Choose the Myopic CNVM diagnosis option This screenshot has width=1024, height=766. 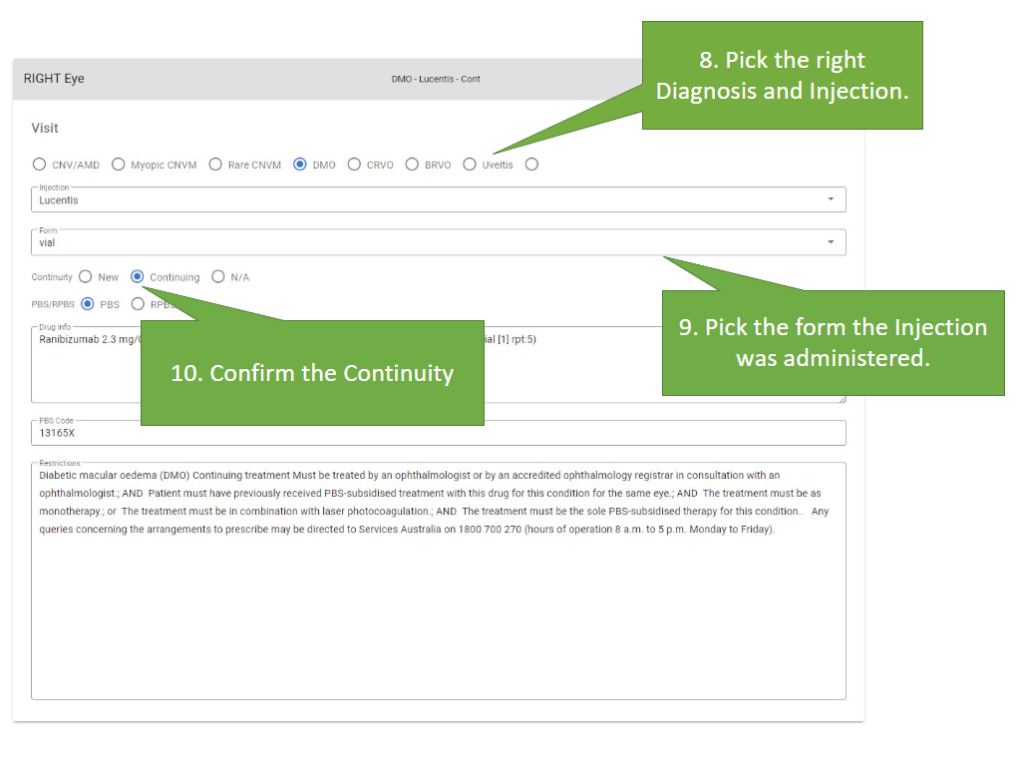(118, 165)
